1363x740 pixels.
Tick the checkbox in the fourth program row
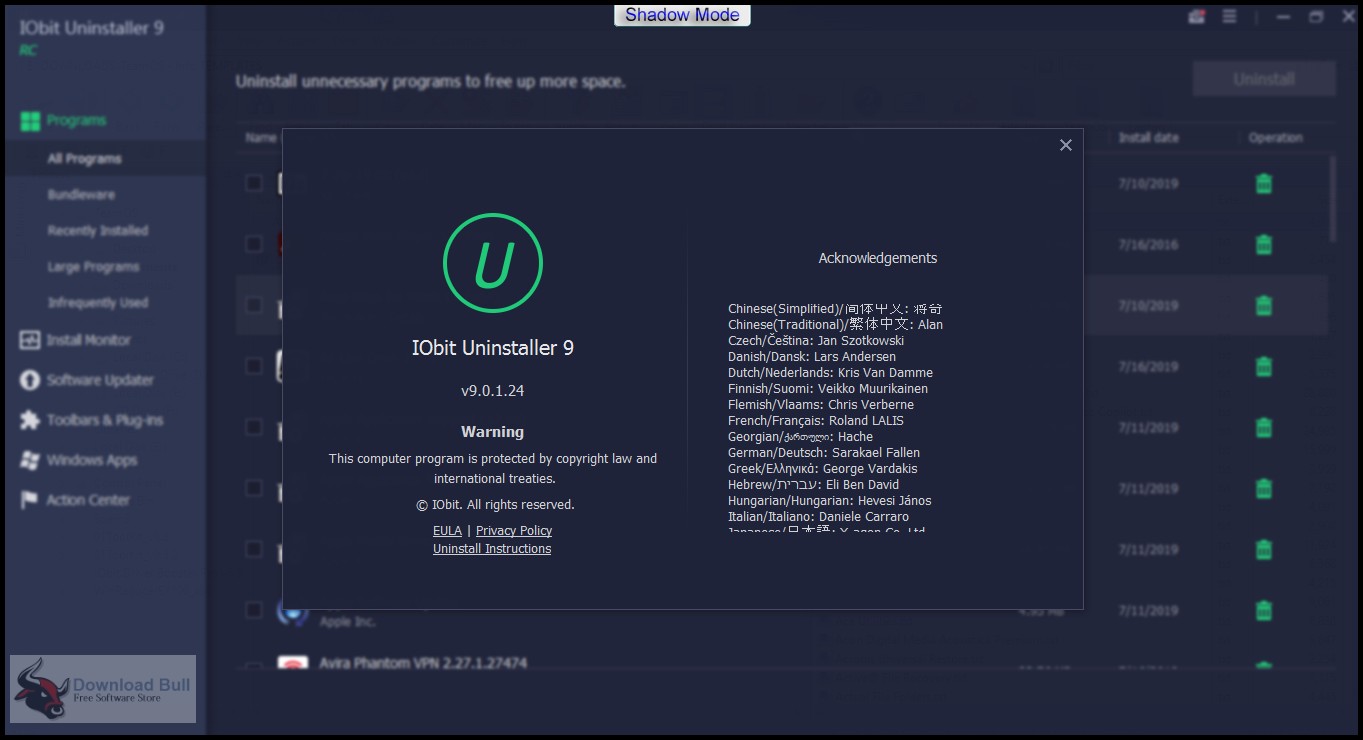click(254, 366)
